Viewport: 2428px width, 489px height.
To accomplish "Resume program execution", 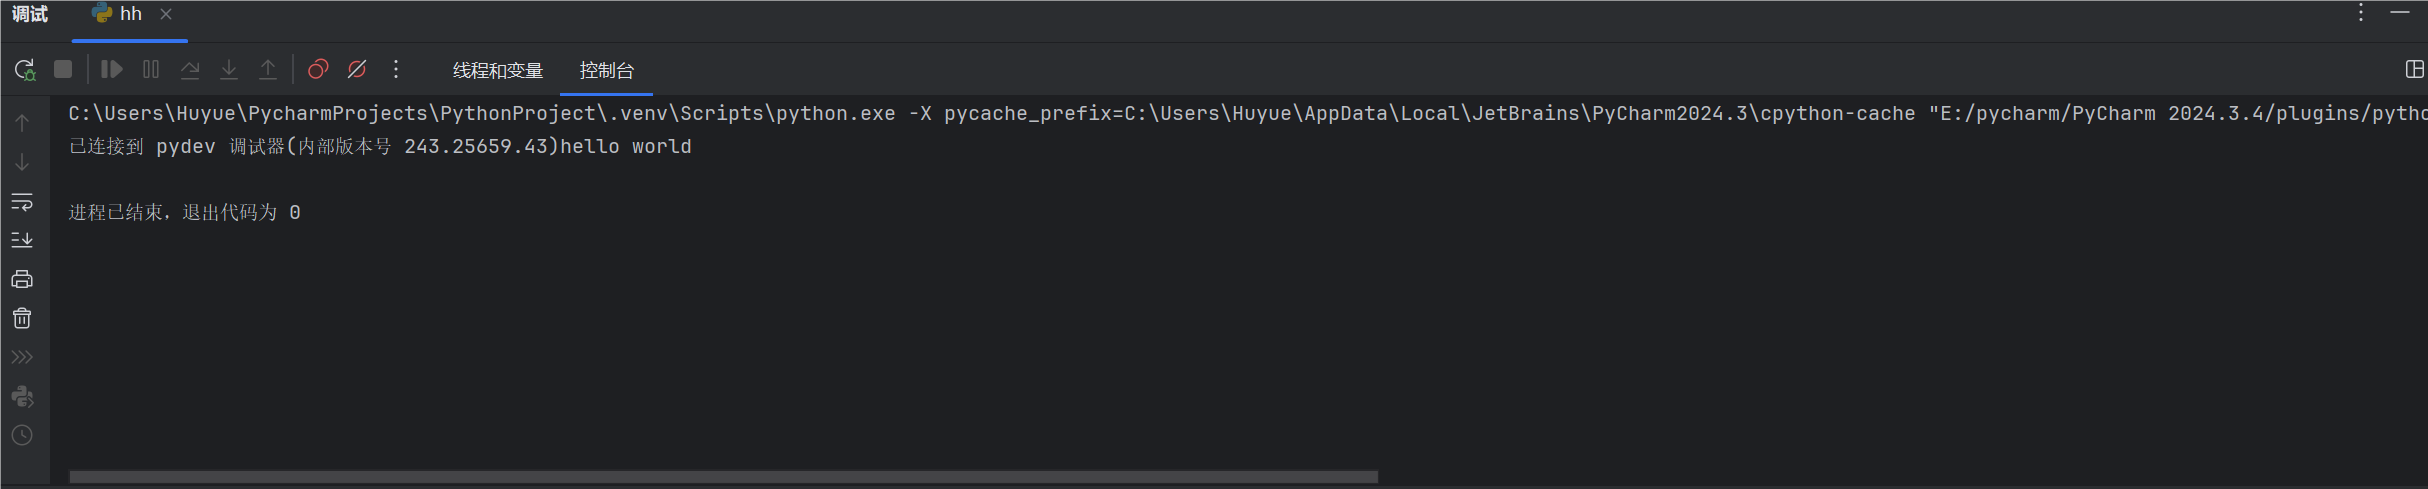I will pyautogui.click(x=111, y=70).
